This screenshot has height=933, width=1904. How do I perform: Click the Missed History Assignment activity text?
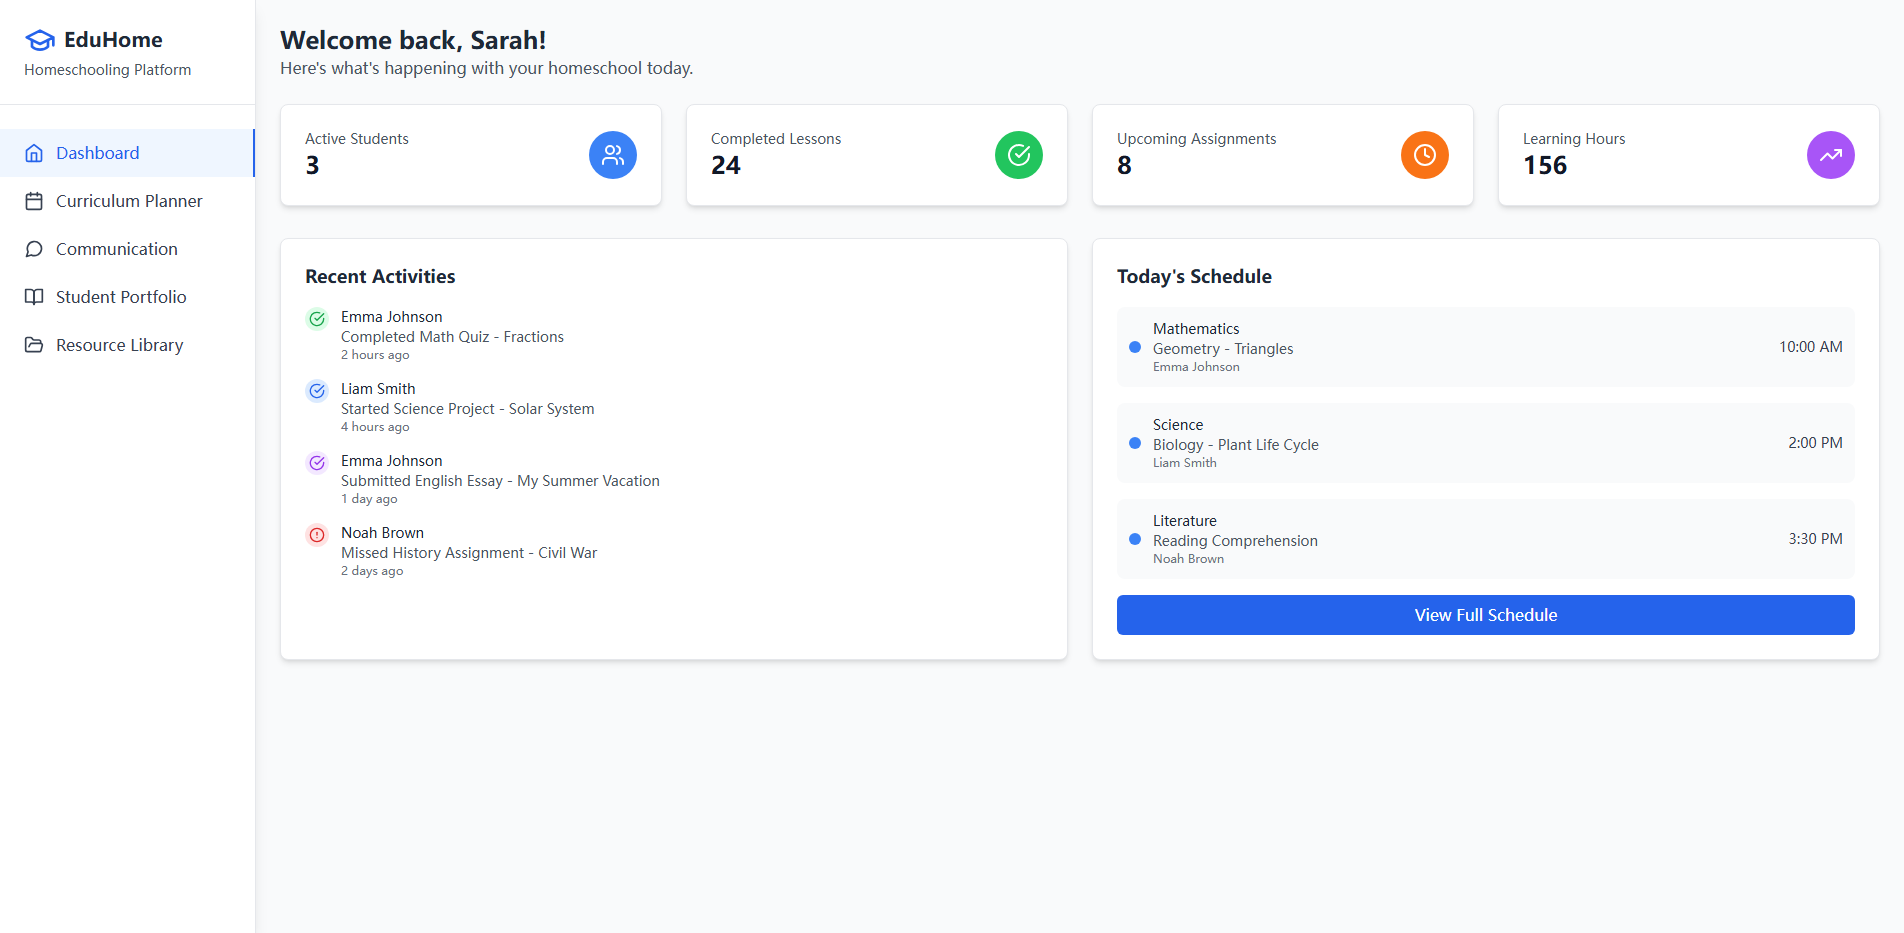468,553
